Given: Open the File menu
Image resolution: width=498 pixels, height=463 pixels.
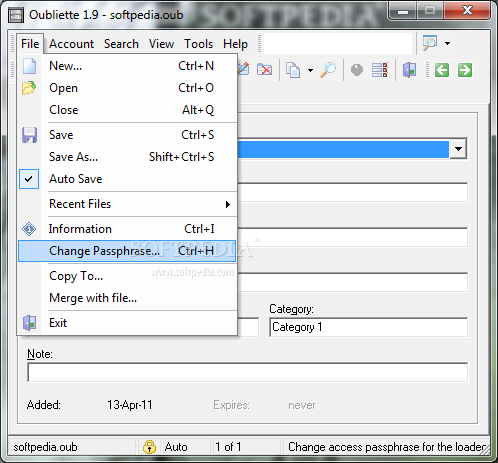Looking at the screenshot, I should tap(30, 44).
